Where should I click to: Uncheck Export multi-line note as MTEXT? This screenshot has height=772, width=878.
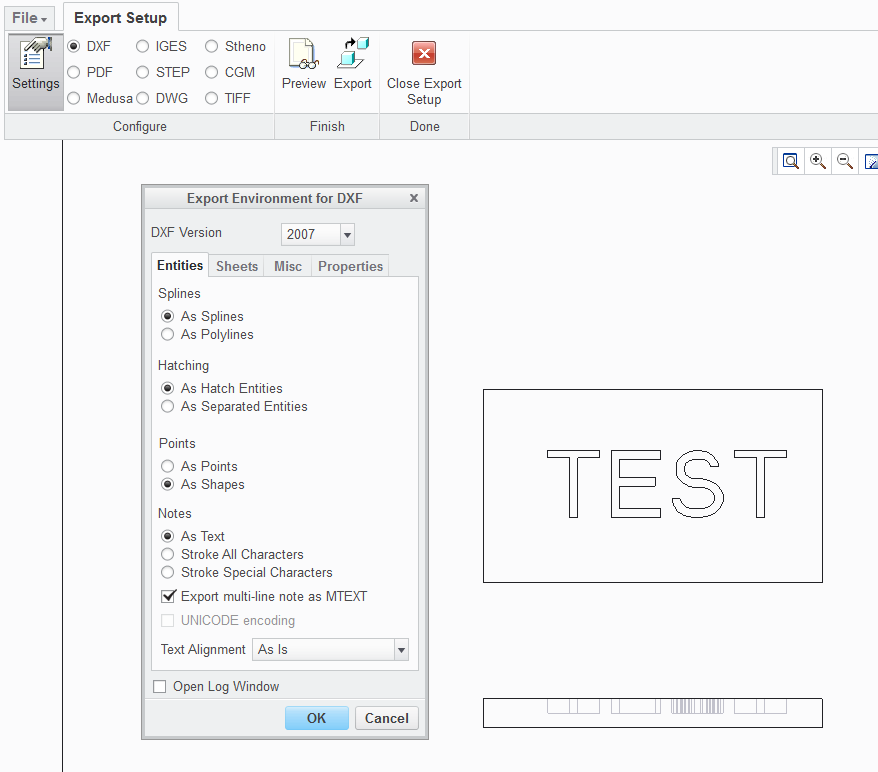click(x=168, y=596)
